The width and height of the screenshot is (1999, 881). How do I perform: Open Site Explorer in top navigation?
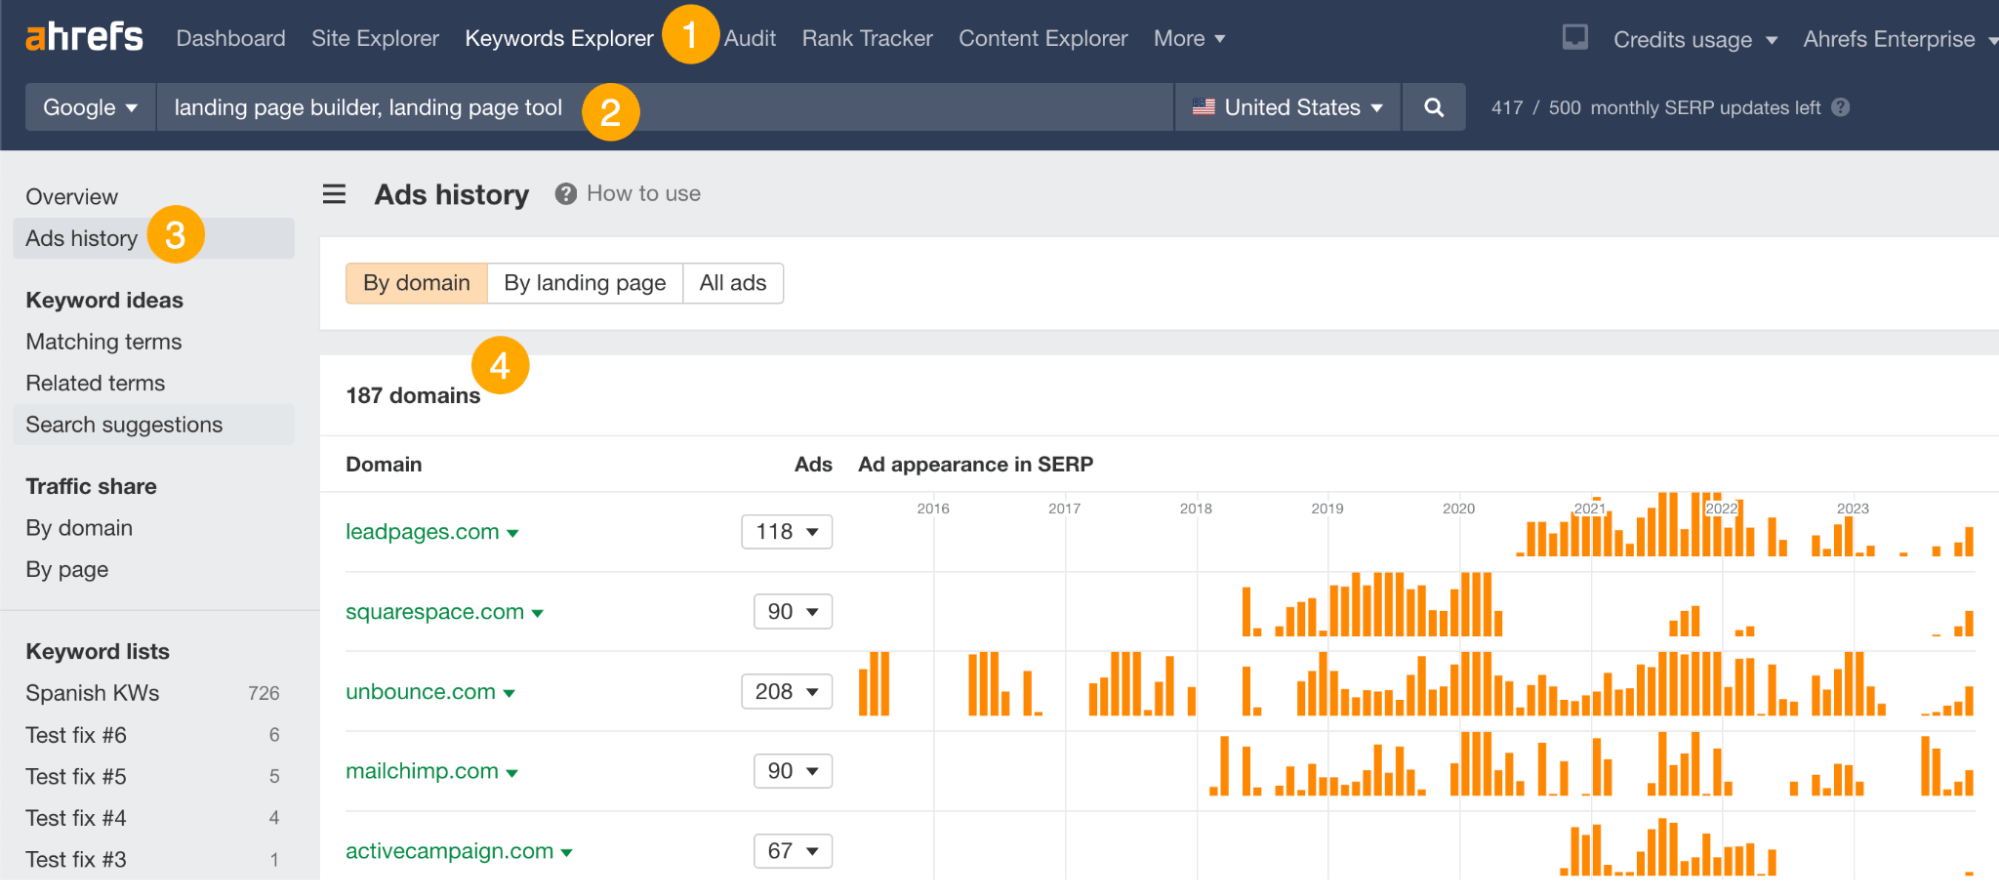pyautogui.click(x=375, y=38)
